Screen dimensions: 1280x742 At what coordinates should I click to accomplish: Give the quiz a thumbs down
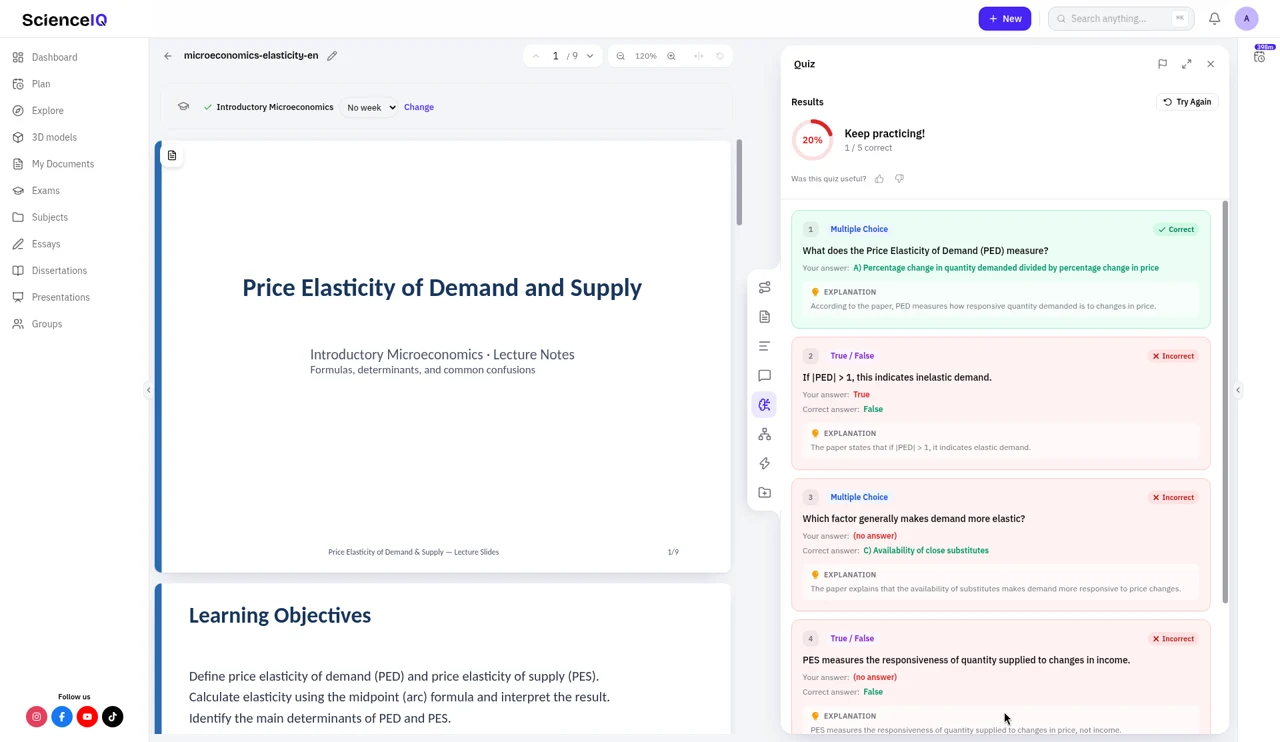[x=899, y=179]
